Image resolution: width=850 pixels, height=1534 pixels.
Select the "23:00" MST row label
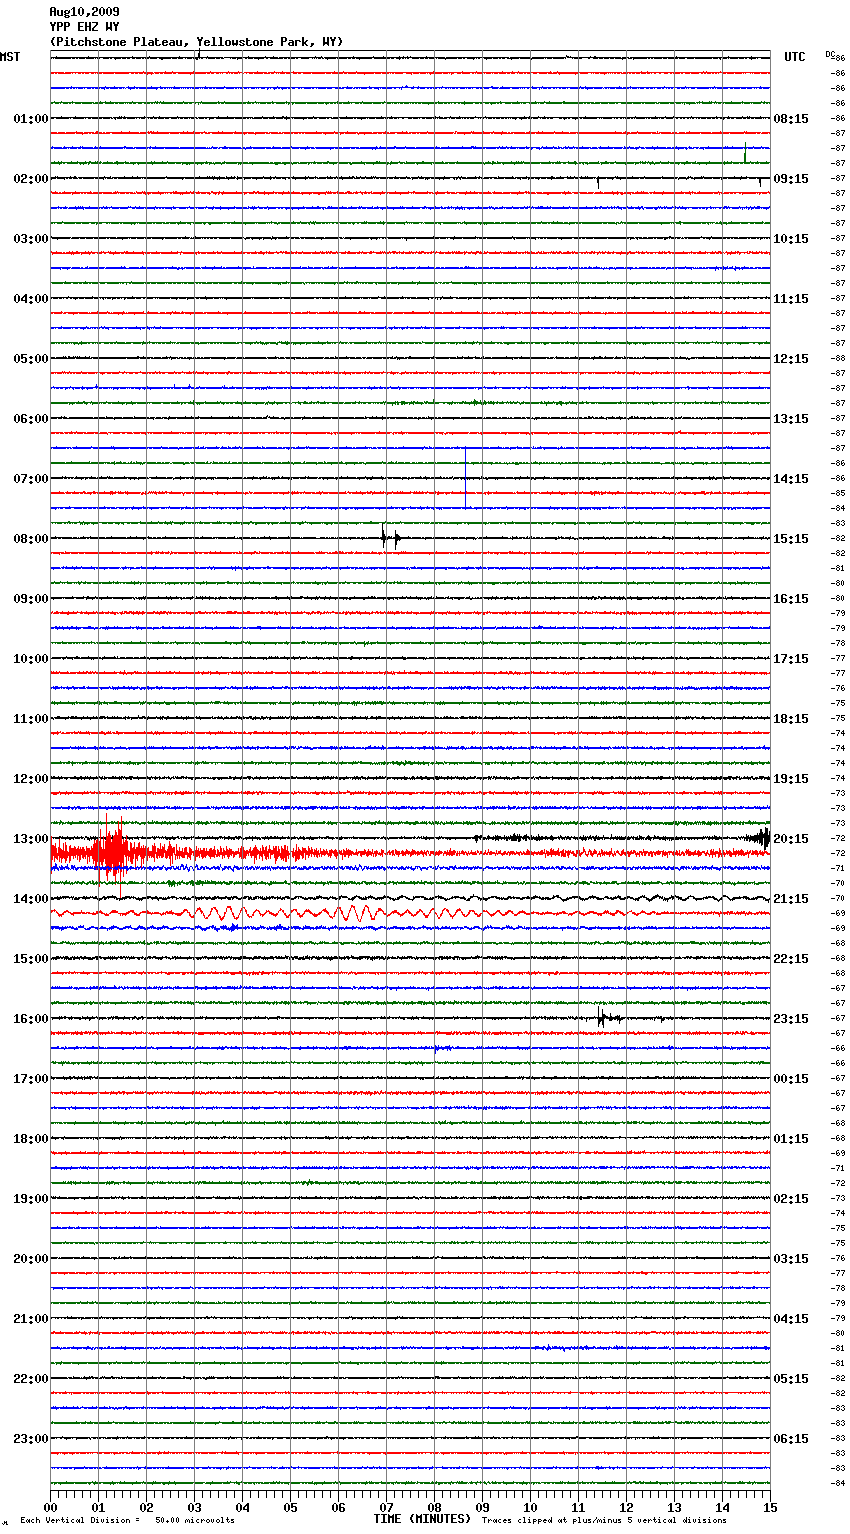[x=31, y=1439]
